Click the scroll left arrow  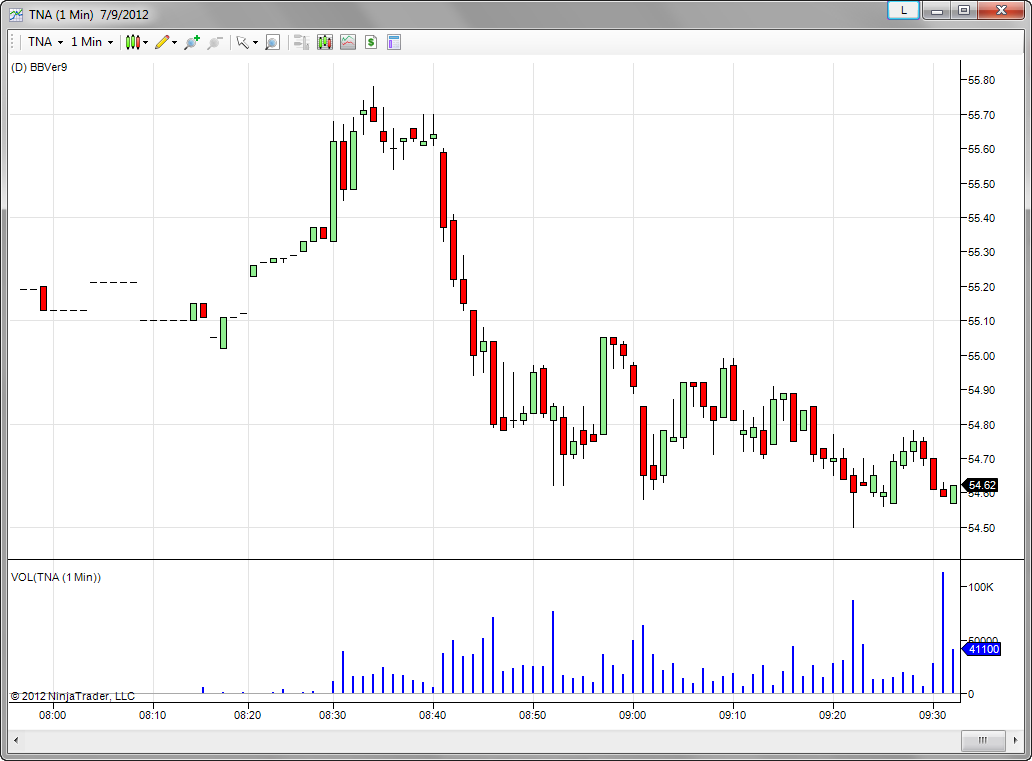pos(16,740)
